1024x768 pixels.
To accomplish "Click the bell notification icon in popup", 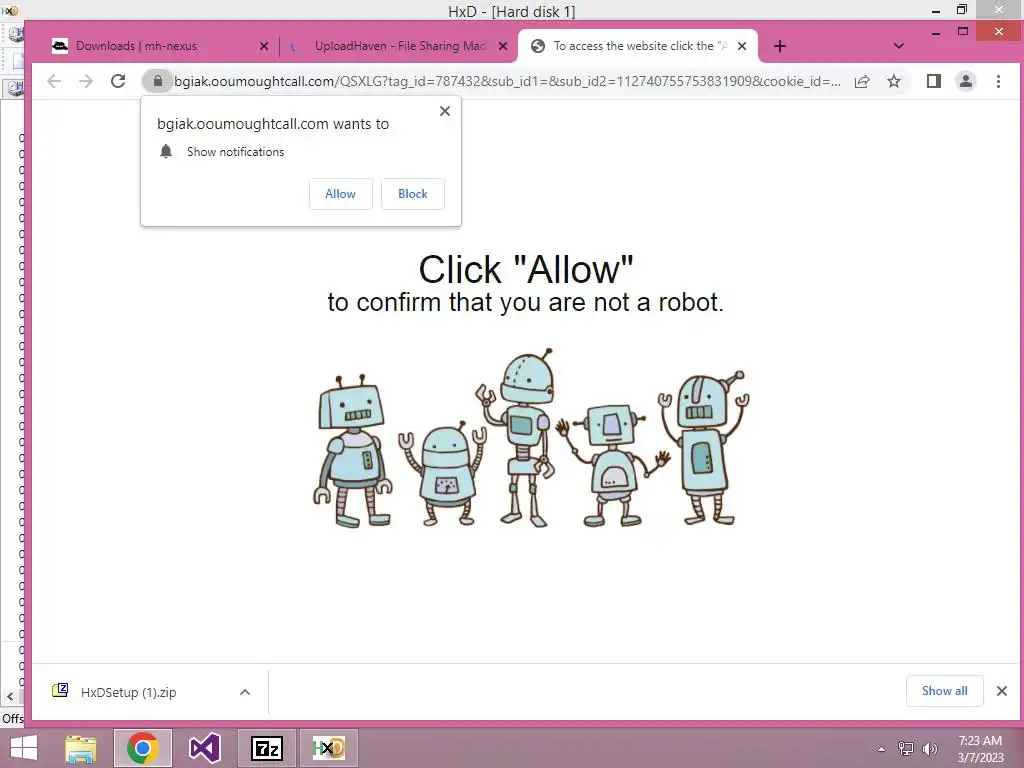I will [x=166, y=152].
